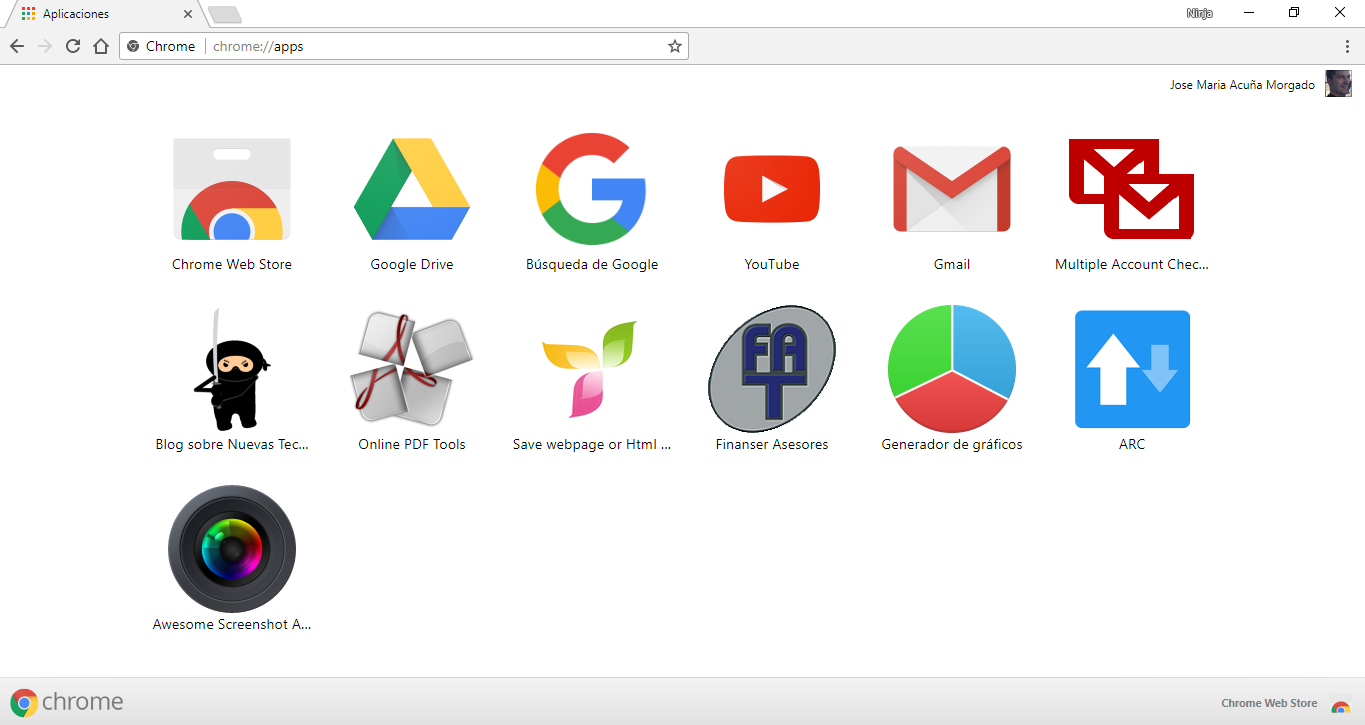Click the Ninja profile button in title bar
This screenshot has height=725, width=1365.
tap(1199, 13)
